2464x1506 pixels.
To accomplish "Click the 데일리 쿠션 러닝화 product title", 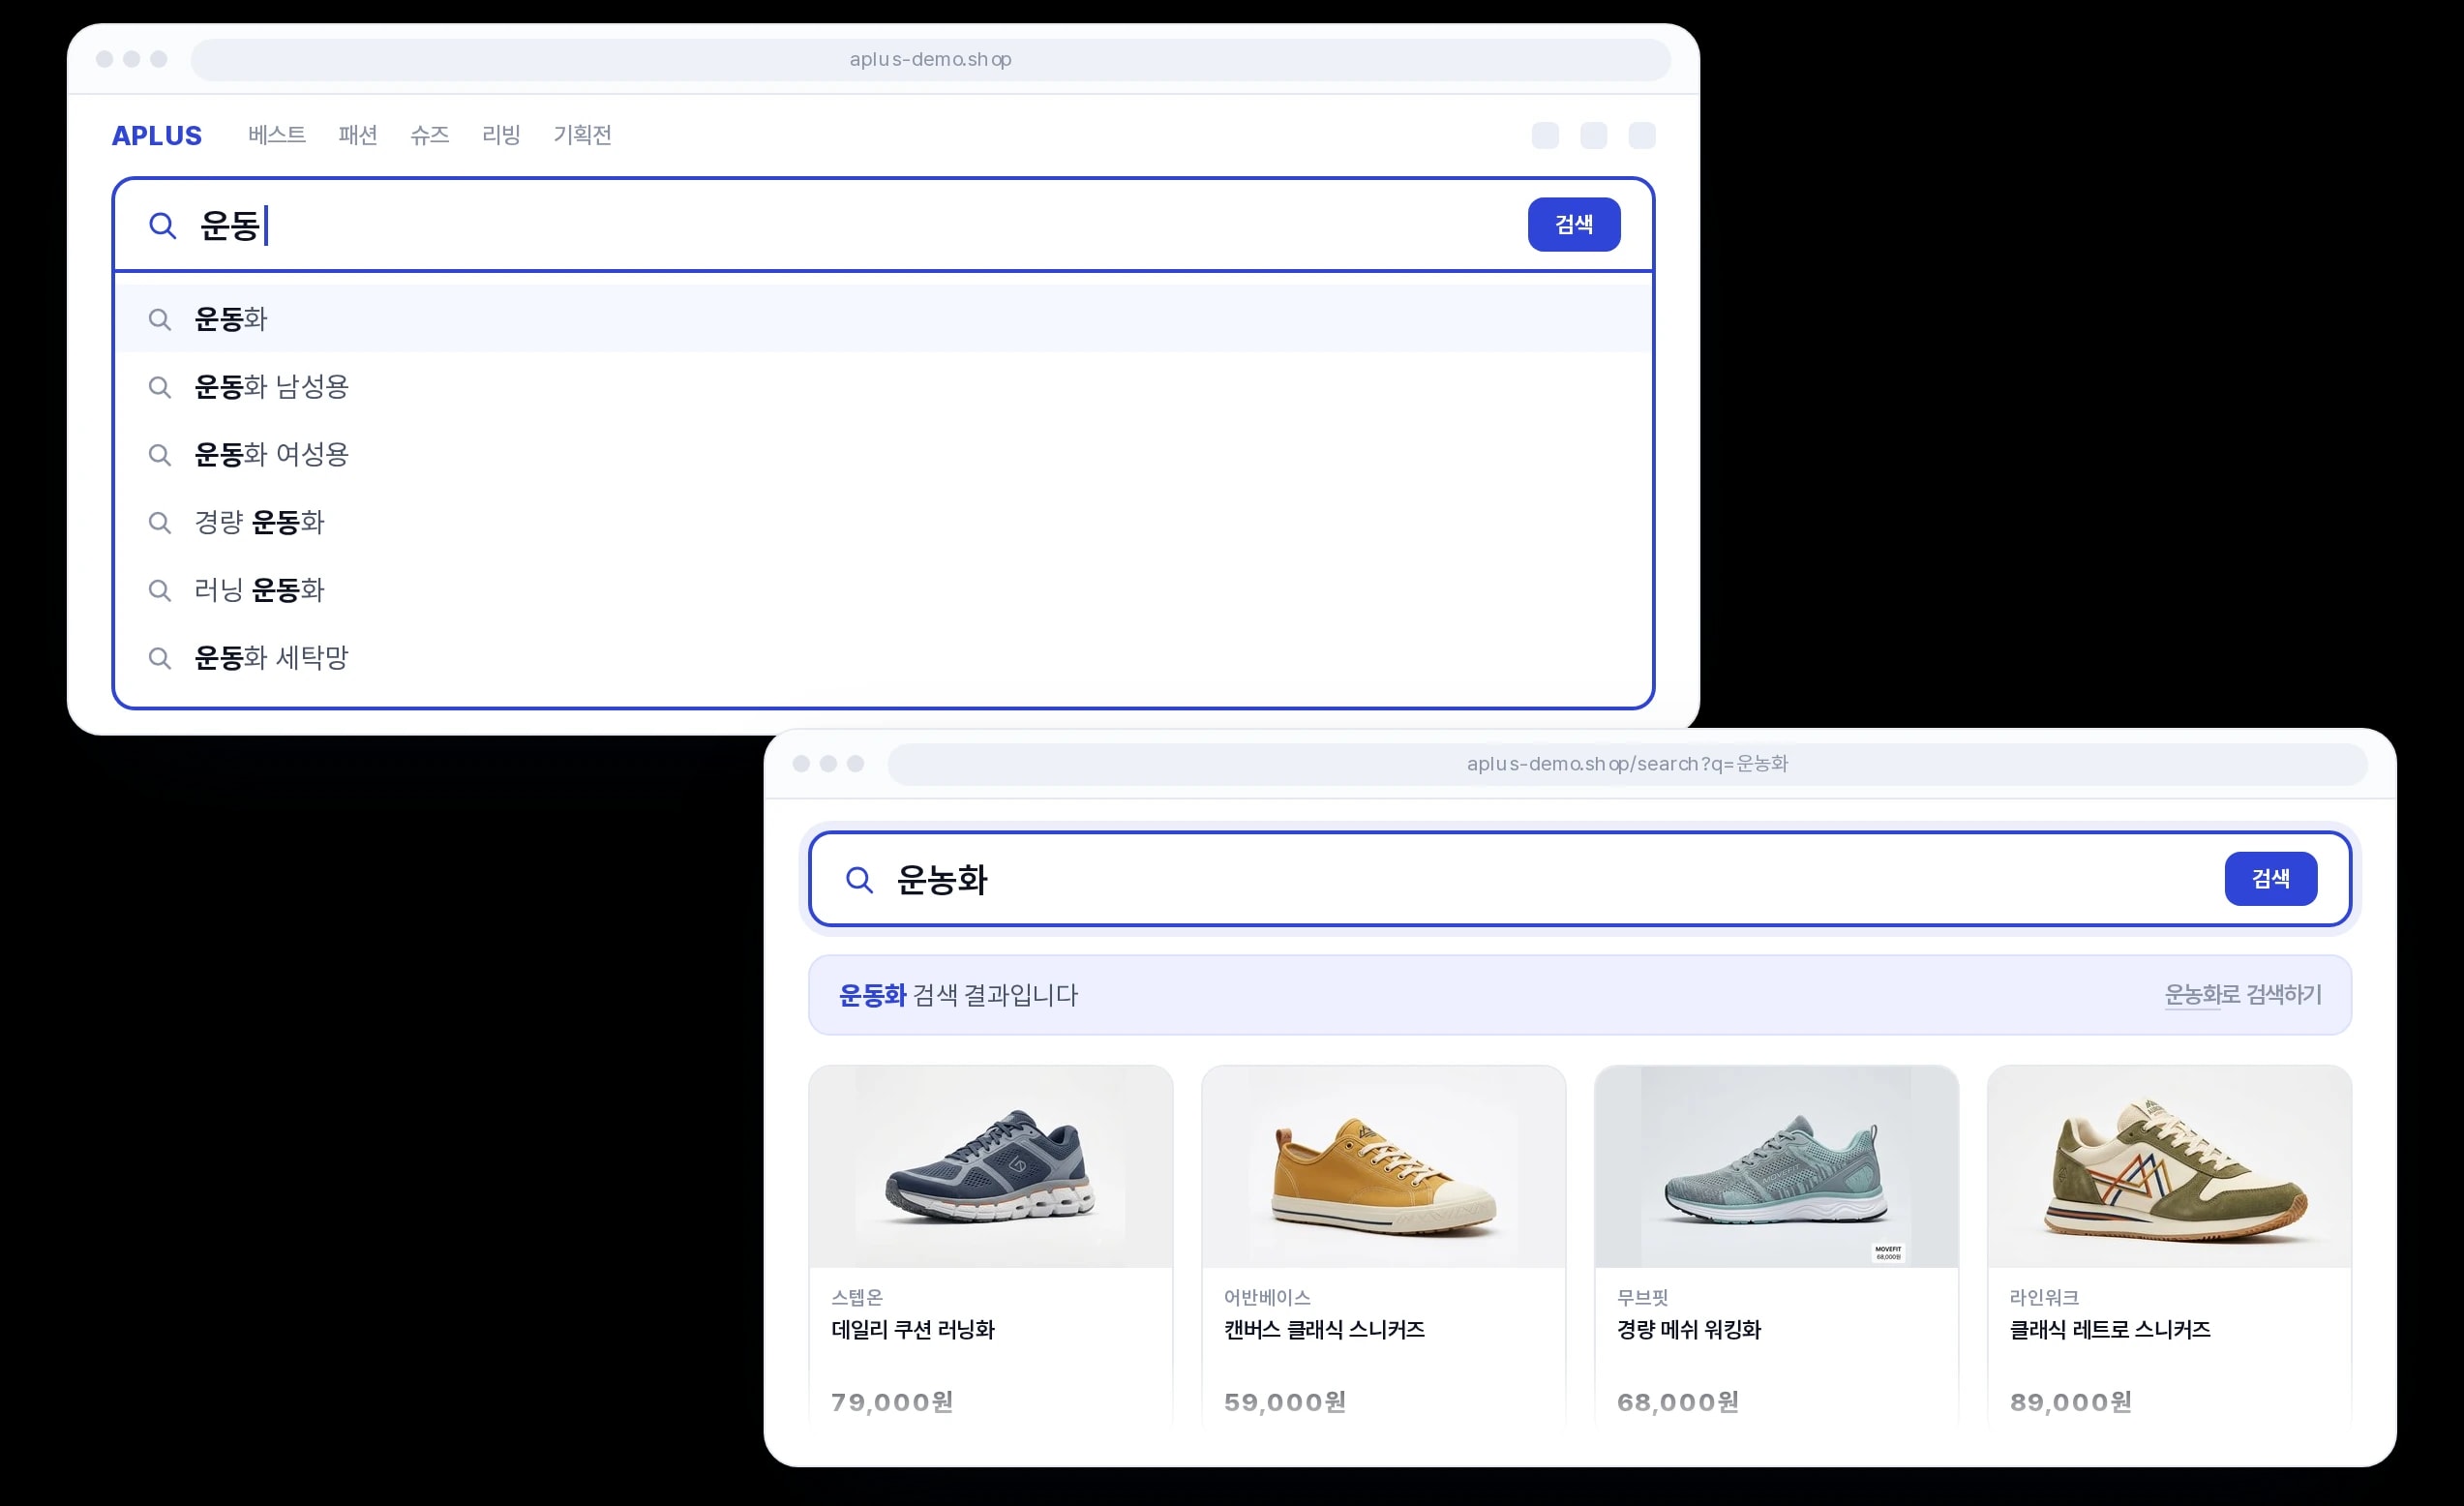I will point(913,1330).
